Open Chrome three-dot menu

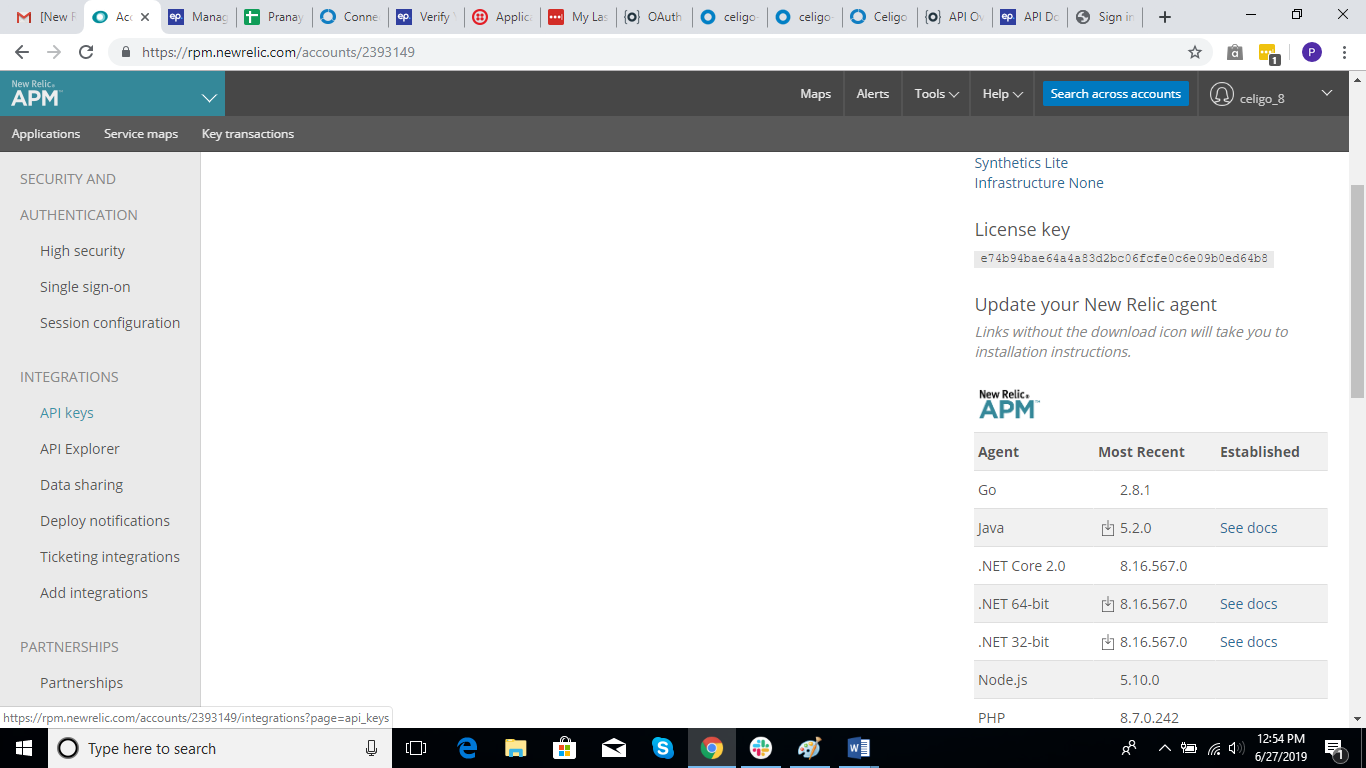tap(1345, 52)
